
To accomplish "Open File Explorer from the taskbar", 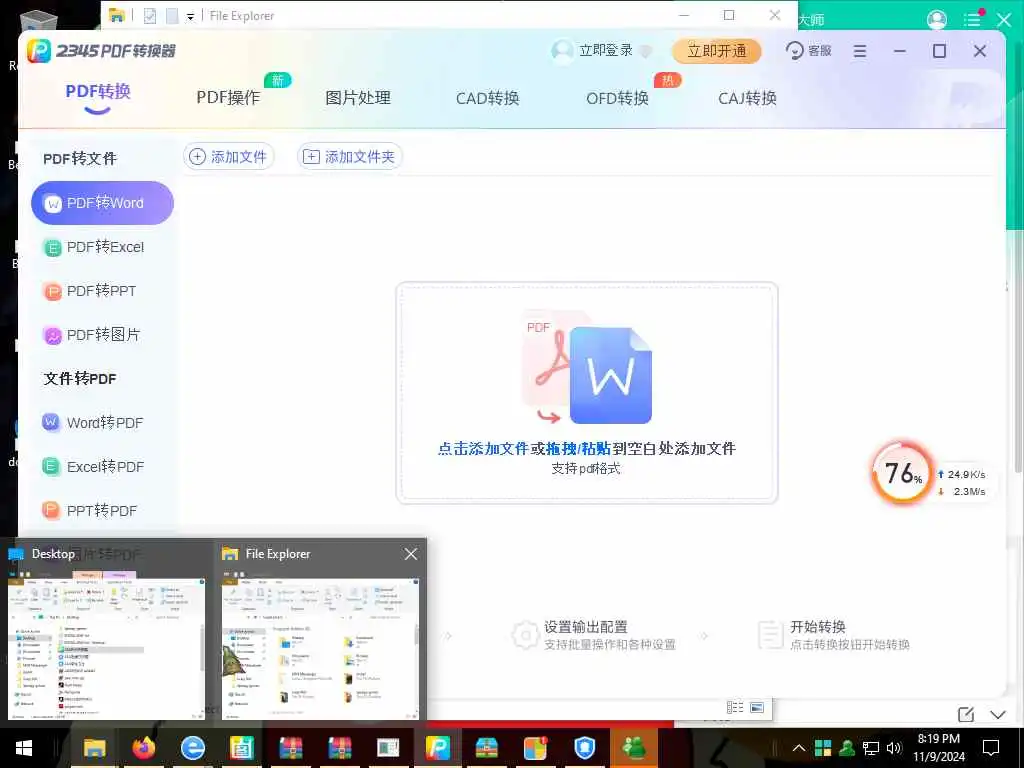I will [x=94, y=748].
